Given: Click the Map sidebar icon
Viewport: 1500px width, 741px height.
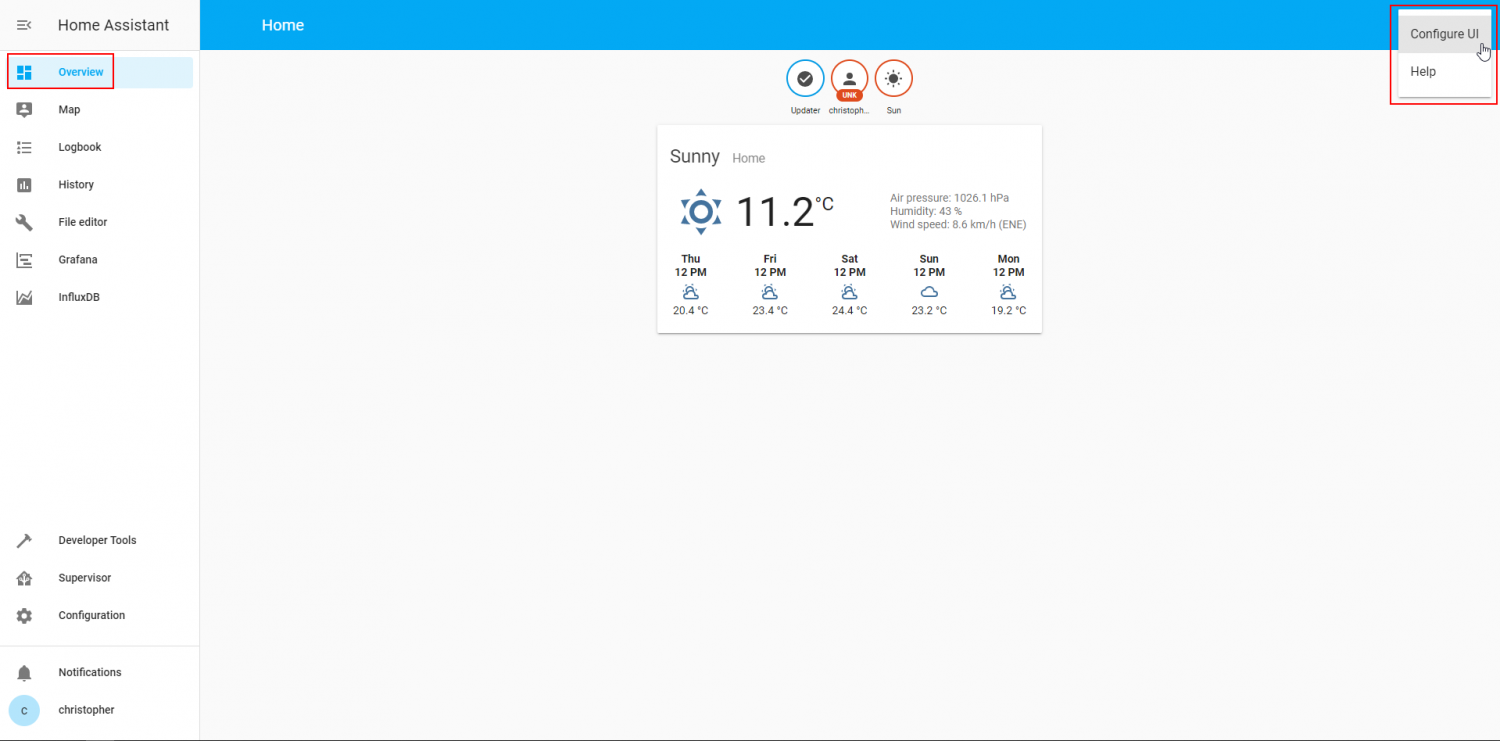Looking at the screenshot, I should point(24,109).
